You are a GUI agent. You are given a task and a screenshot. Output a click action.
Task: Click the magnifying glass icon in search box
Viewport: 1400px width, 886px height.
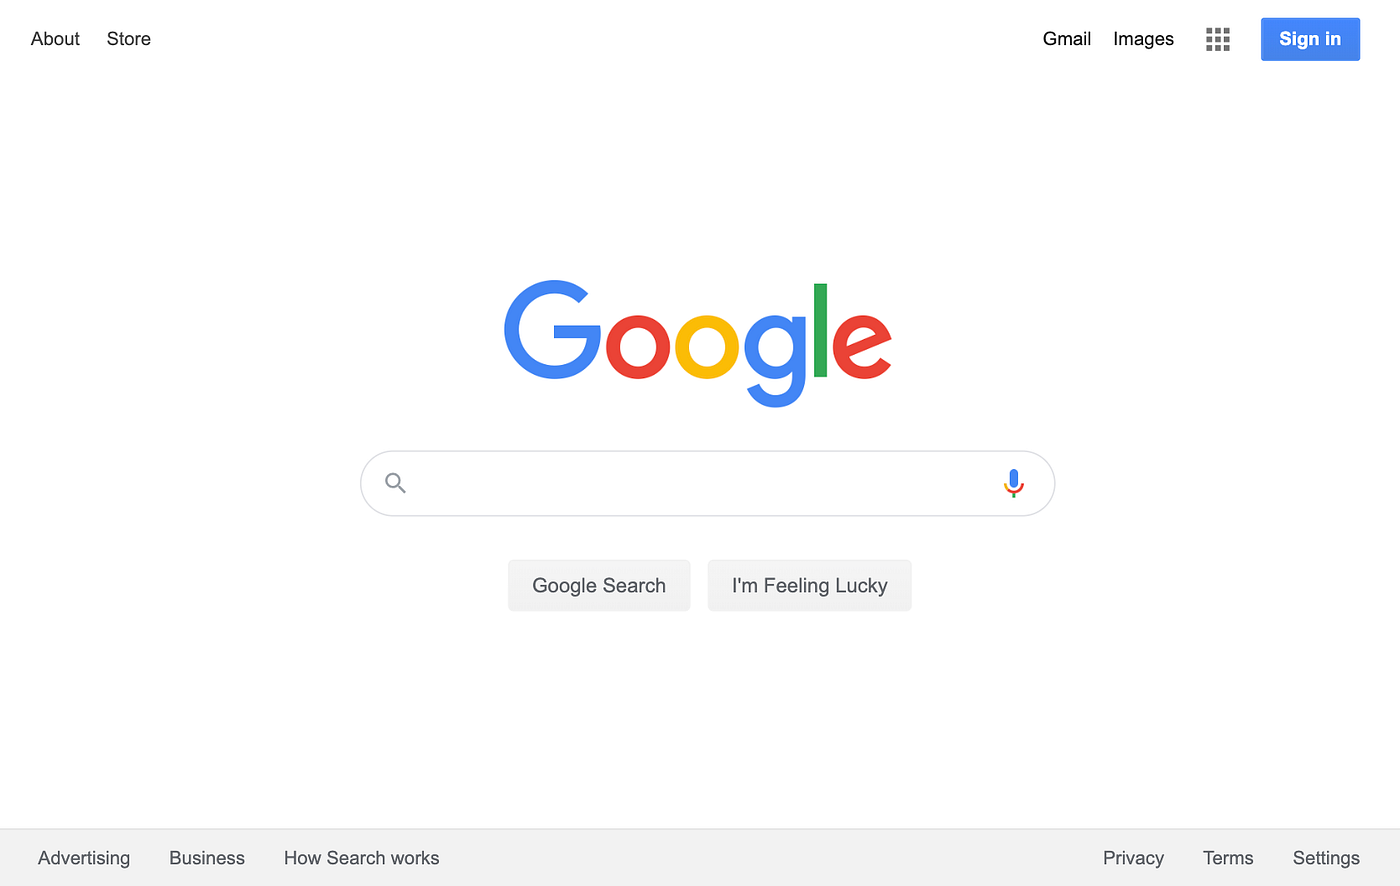pyautogui.click(x=395, y=483)
